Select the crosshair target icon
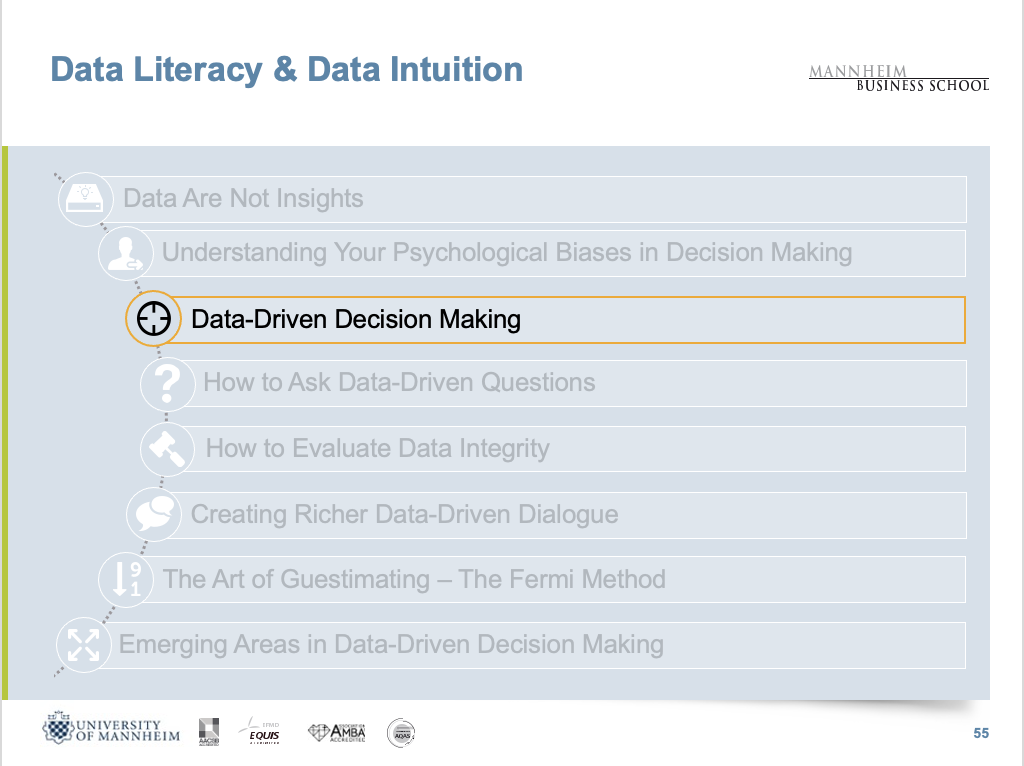 pyautogui.click(x=153, y=319)
